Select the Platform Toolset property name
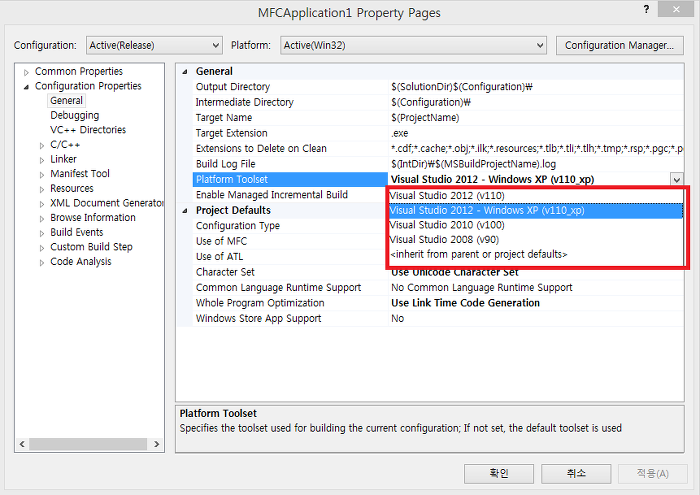The image size is (700, 495). [x=290, y=179]
